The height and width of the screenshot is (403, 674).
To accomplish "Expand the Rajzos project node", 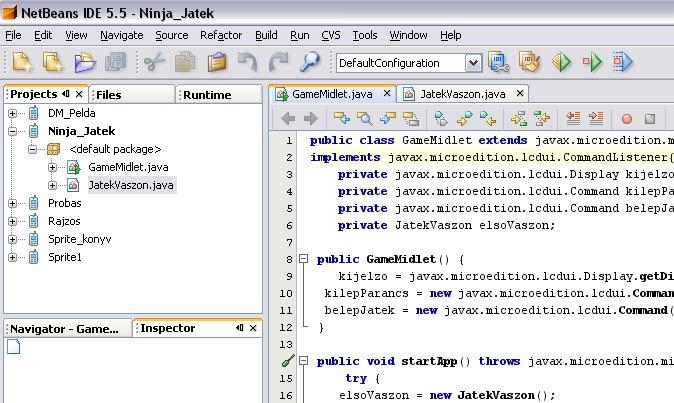I will 12,222.
